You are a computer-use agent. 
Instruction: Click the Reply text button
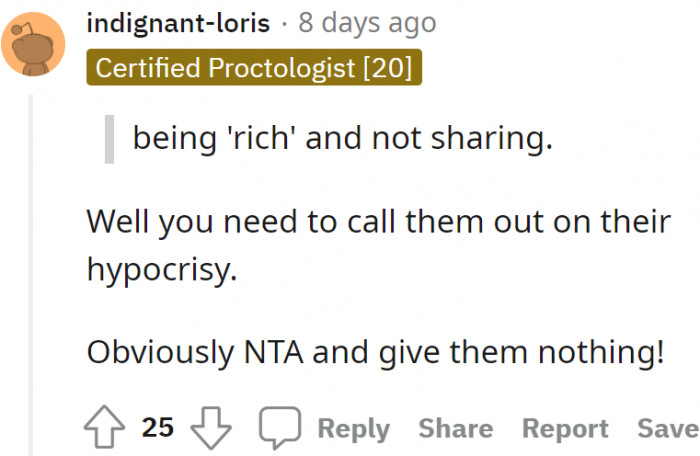tap(353, 428)
